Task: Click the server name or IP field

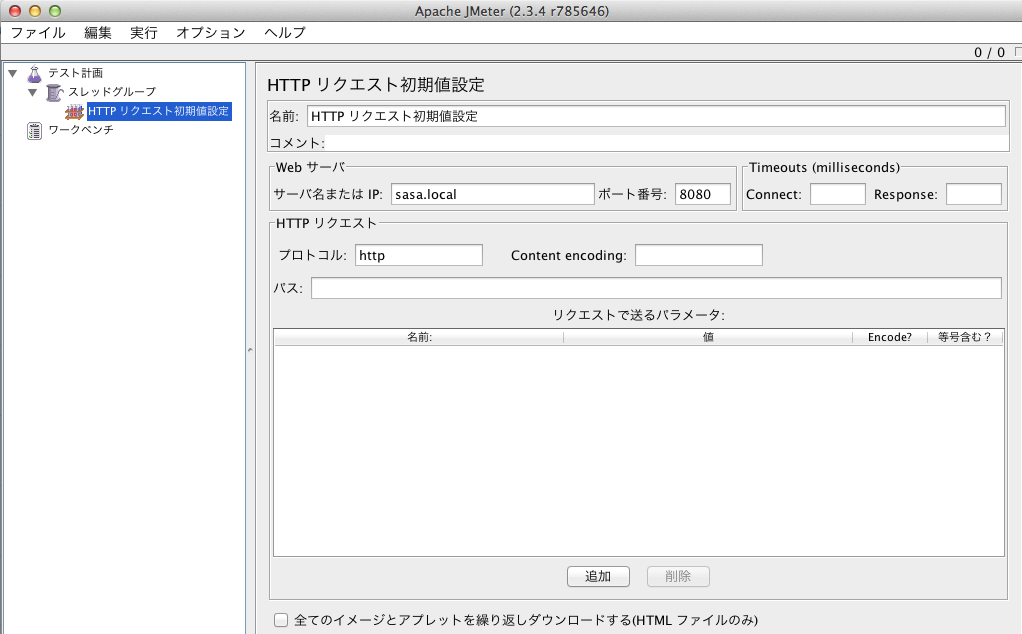Action: (x=492, y=194)
